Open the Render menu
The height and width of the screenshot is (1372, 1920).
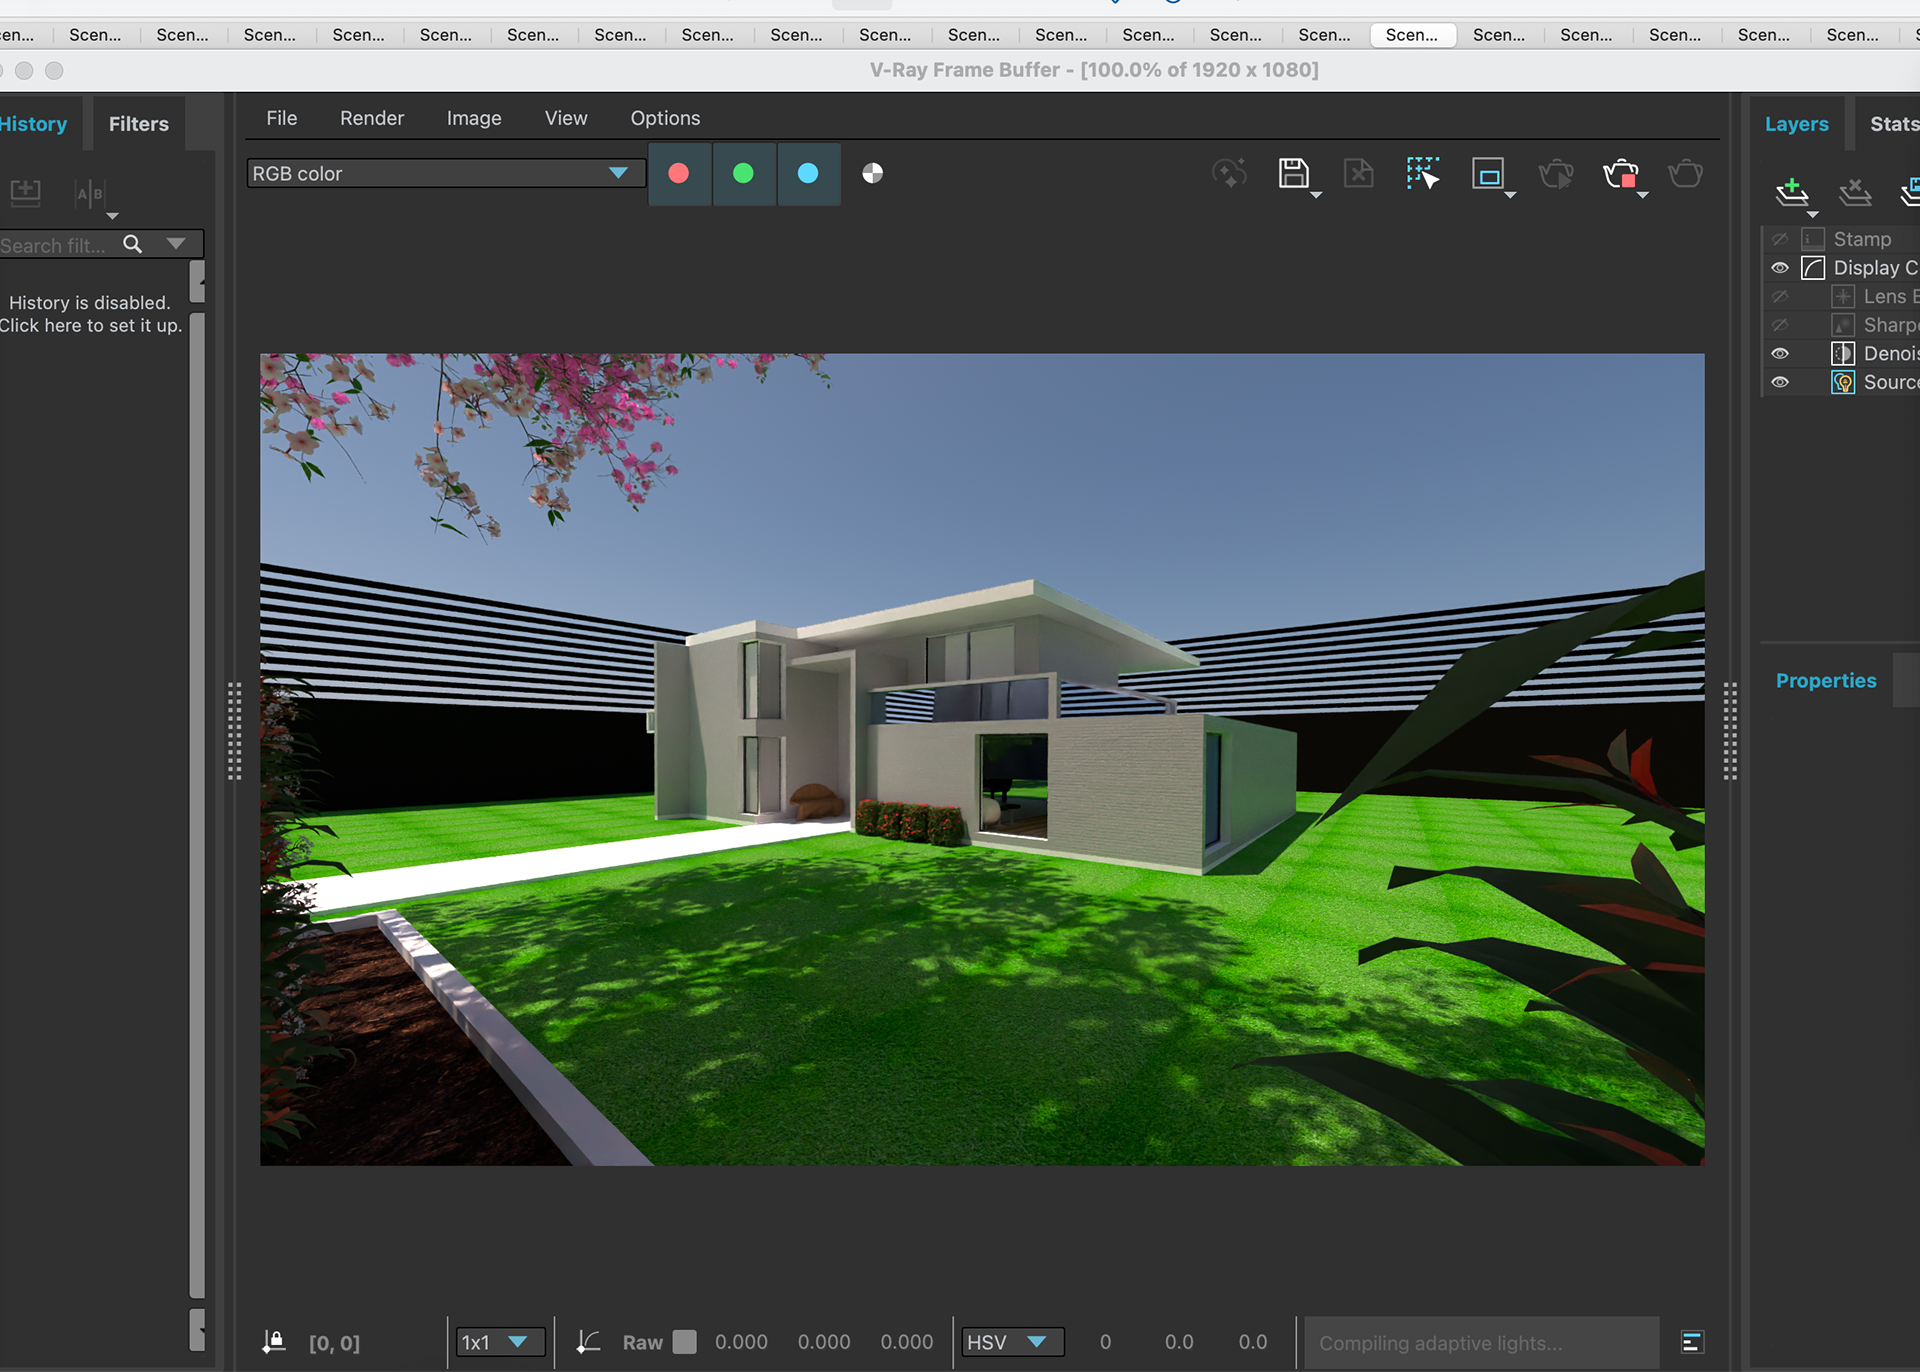pyautogui.click(x=371, y=118)
